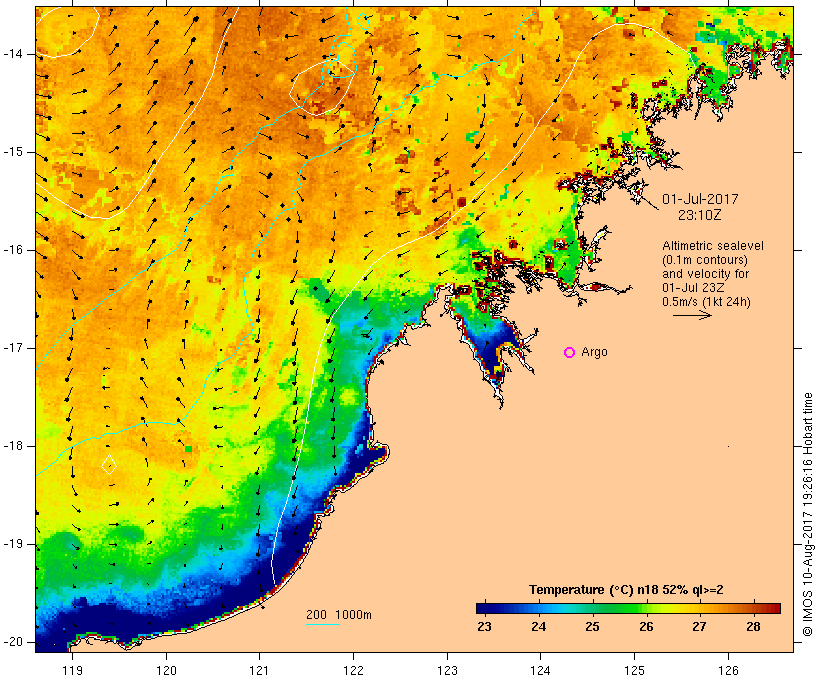Click the Temperature colorbar title
The width and height of the screenshot is (820, 680).
(626, 590)
